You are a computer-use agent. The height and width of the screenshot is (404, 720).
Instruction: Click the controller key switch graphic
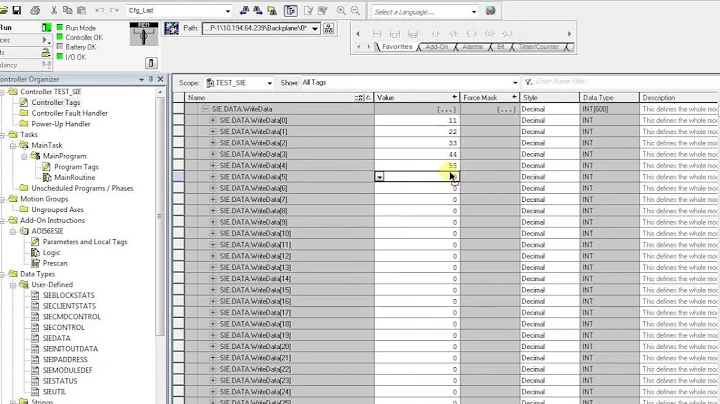[x=144, y=34]
